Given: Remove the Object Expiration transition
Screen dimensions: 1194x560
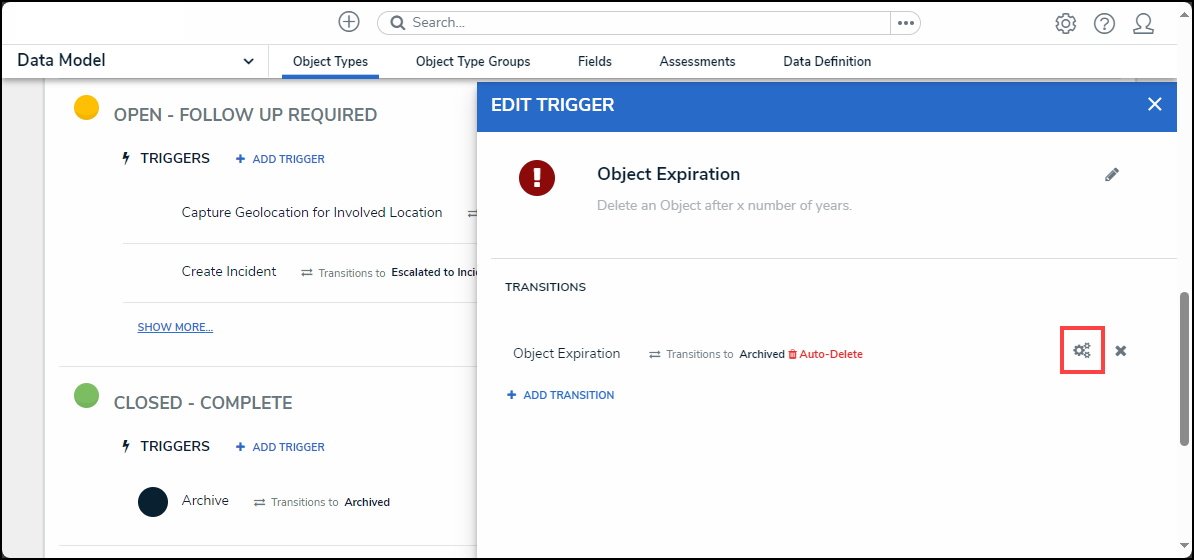Looking at the screenshot, I should pos(1121,351).
